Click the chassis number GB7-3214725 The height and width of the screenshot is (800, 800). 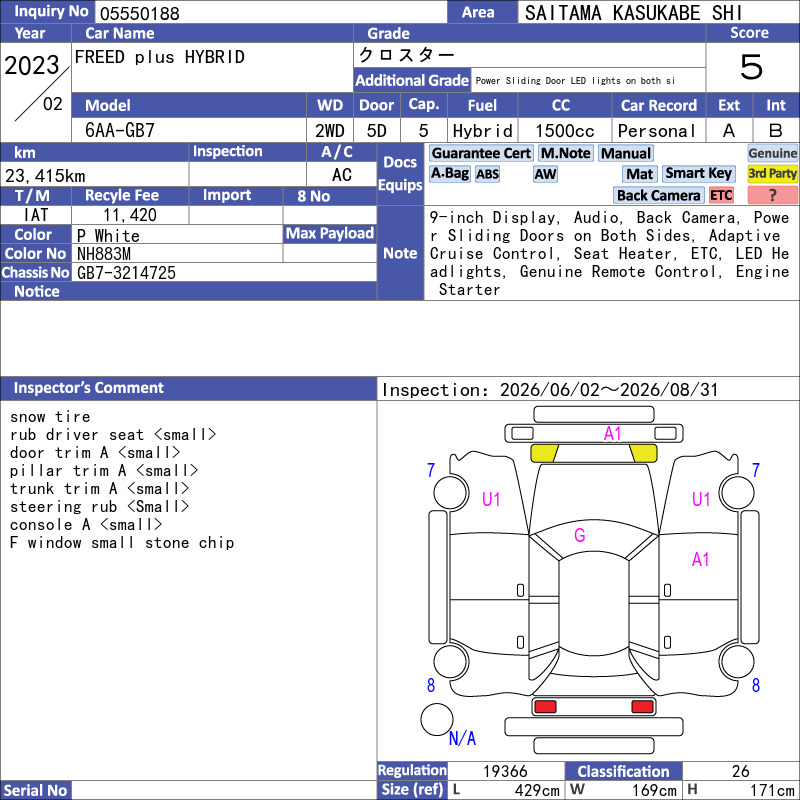127,272
